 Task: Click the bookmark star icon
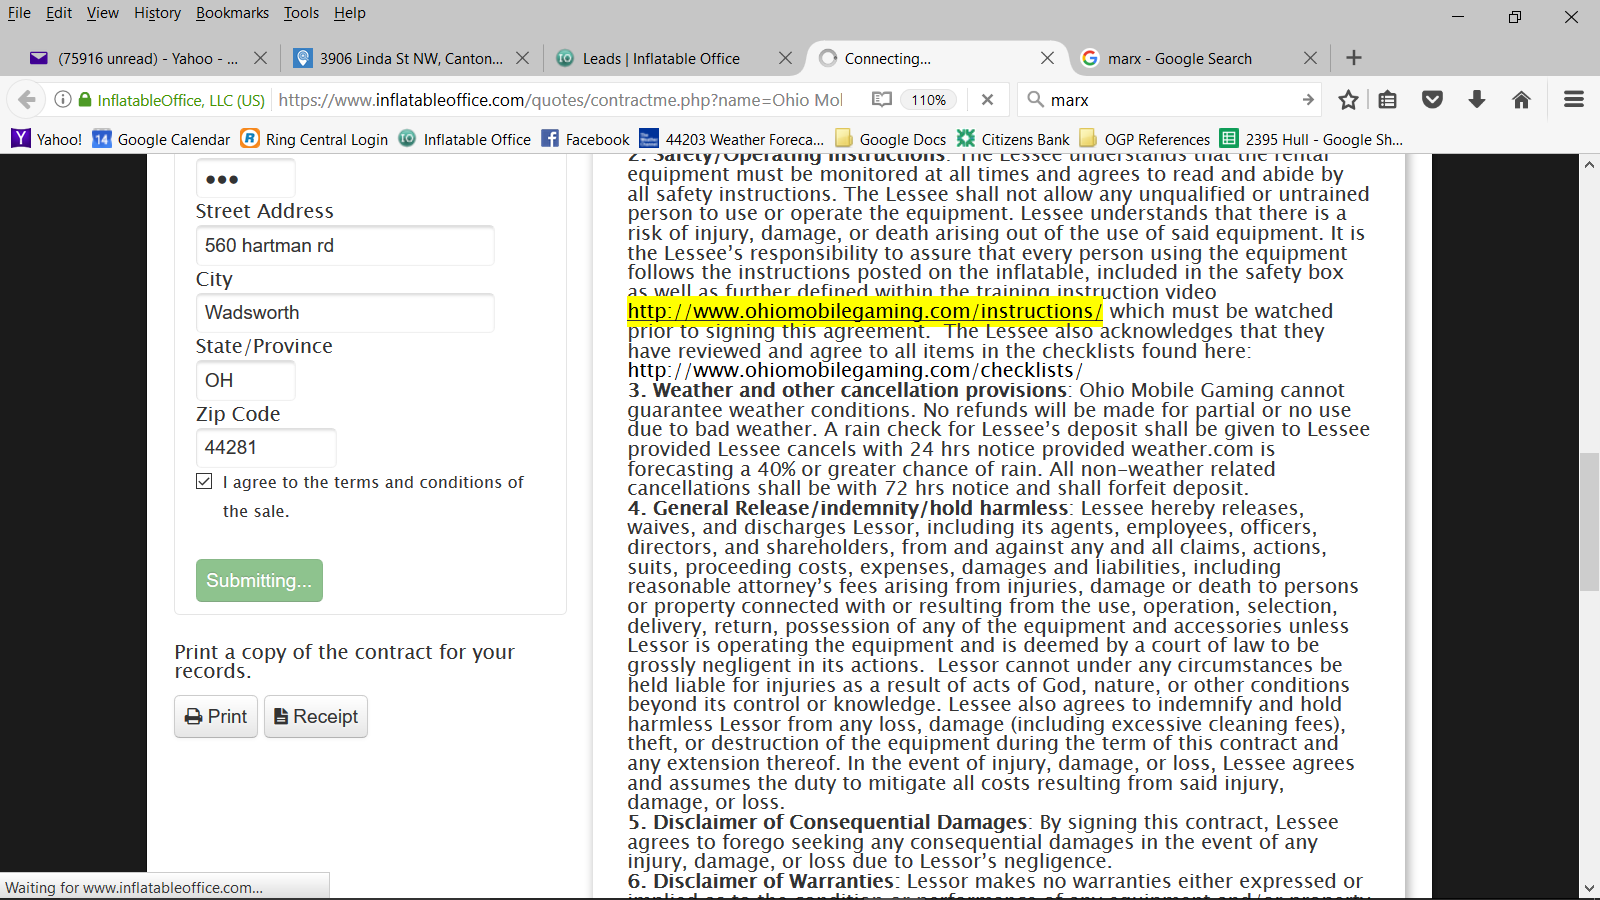[1348, 100]
